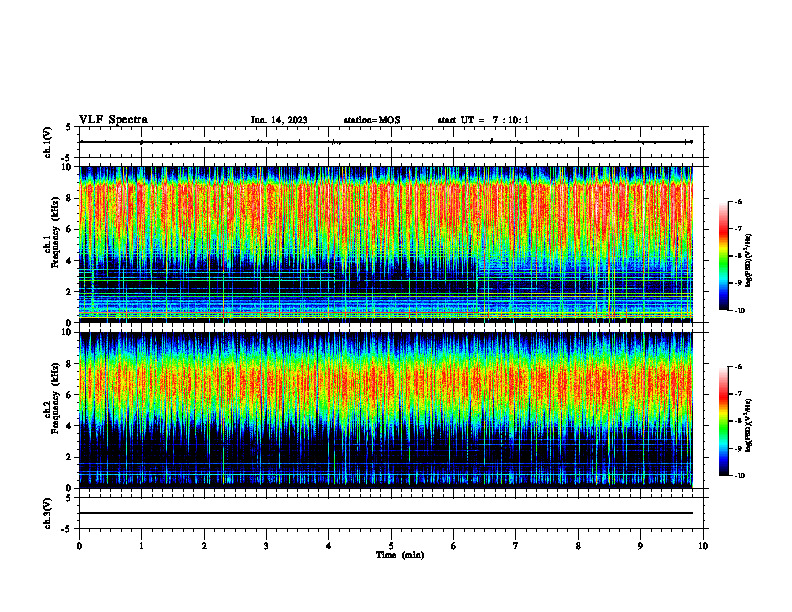Image resolution: width=792 pixels, height=612 pixels.
Task: Click the ch.1 color bar PSD unit label
Action: coord(749,260)
